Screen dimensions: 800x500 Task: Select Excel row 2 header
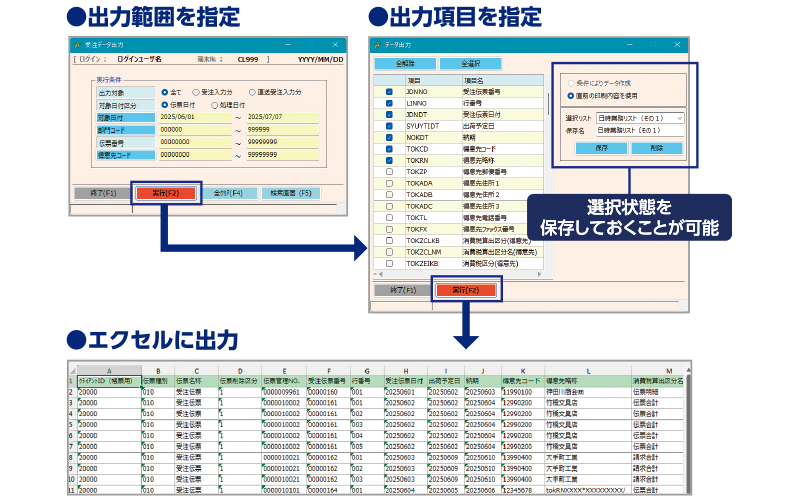pyautogui.click(x=72, y=392)
